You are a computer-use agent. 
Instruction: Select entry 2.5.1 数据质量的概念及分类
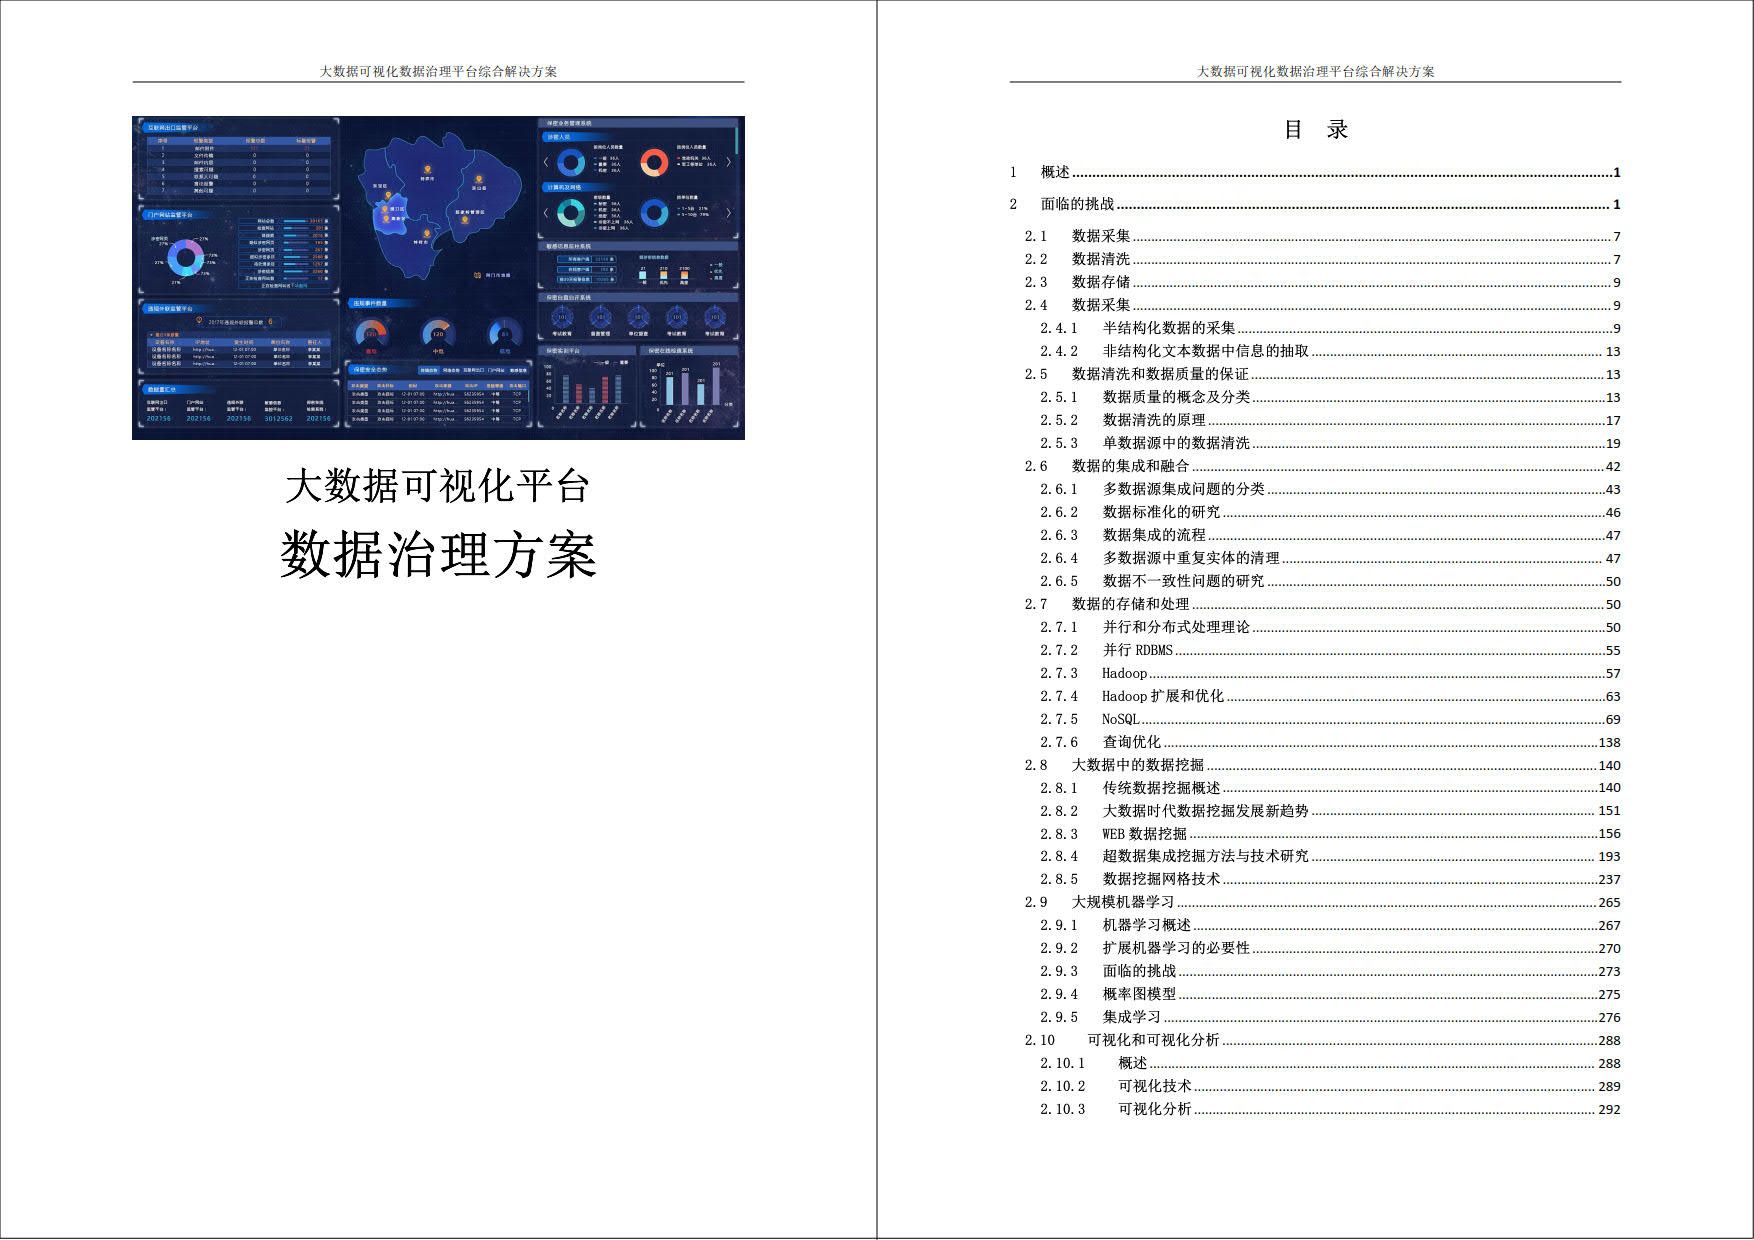click(x=1330, y=397)
